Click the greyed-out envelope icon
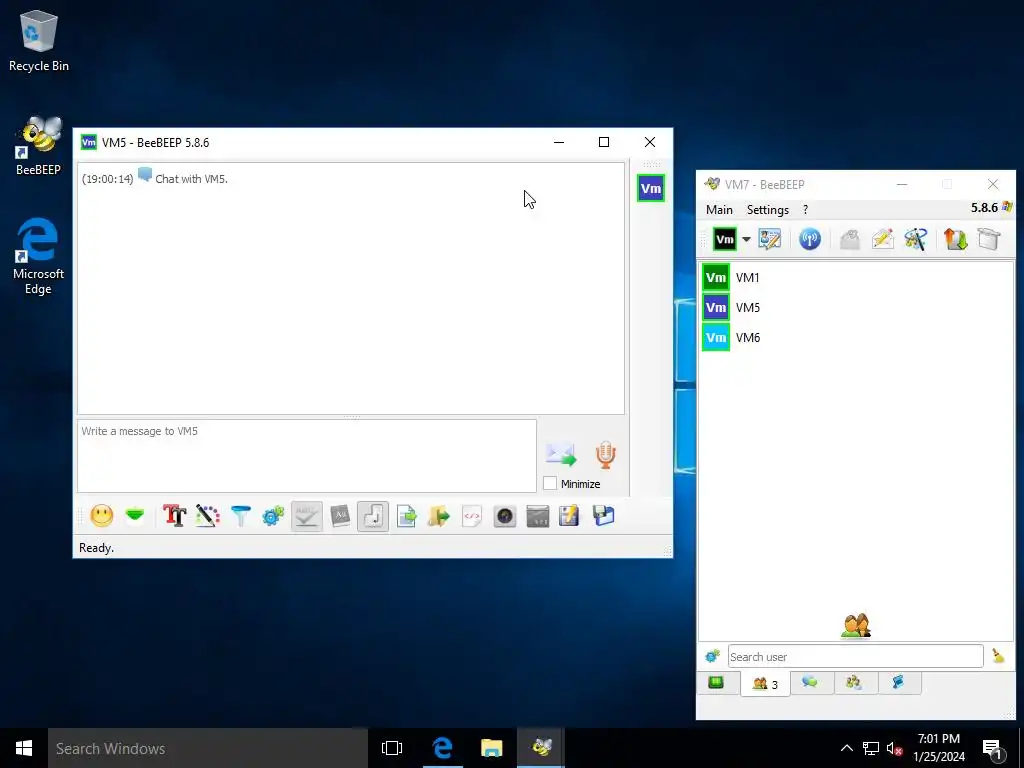 (x=850, y=239)
